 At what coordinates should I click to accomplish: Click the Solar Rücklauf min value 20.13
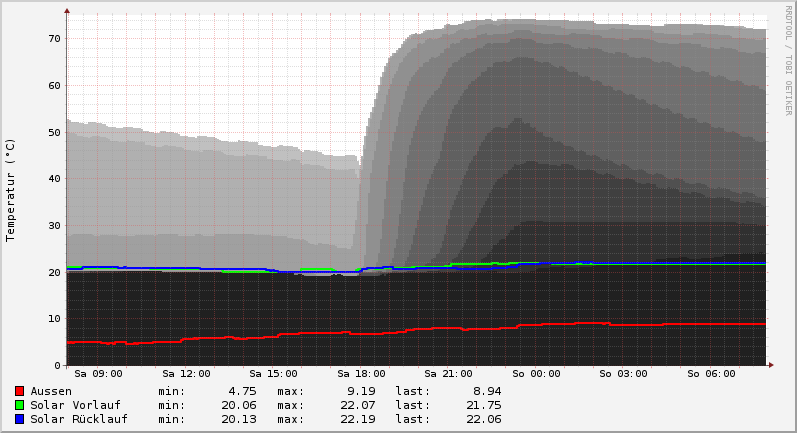click(239, 419)
